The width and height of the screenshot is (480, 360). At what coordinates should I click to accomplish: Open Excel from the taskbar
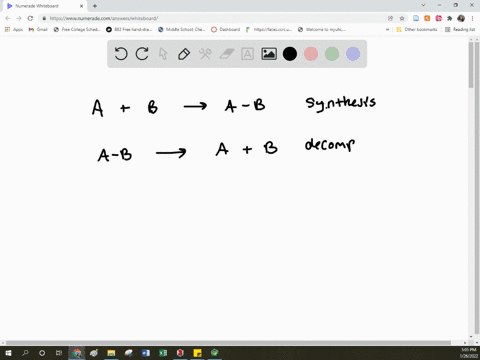pos(163,353)
